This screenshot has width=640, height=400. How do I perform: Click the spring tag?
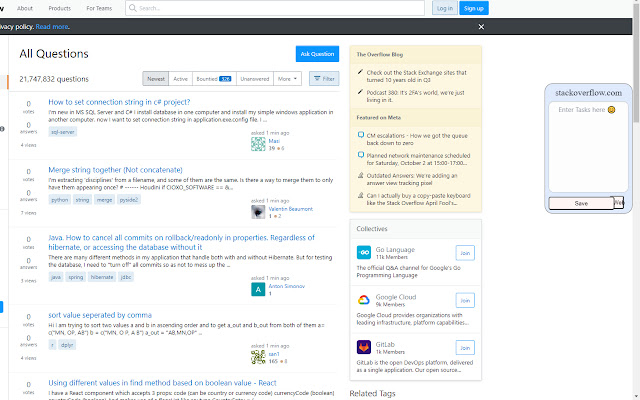click(76, 277)
